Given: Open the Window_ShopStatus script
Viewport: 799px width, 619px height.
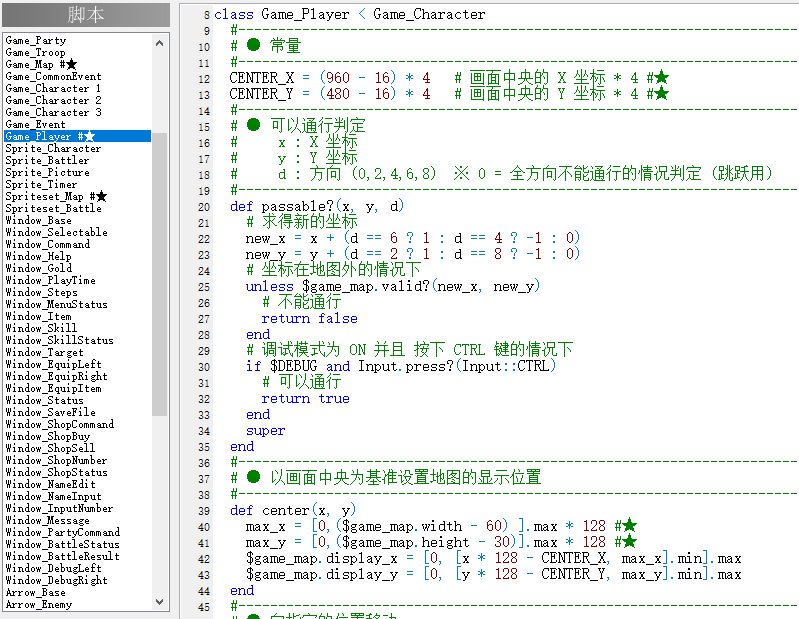Looking at the screenshot, I should 57,472.
